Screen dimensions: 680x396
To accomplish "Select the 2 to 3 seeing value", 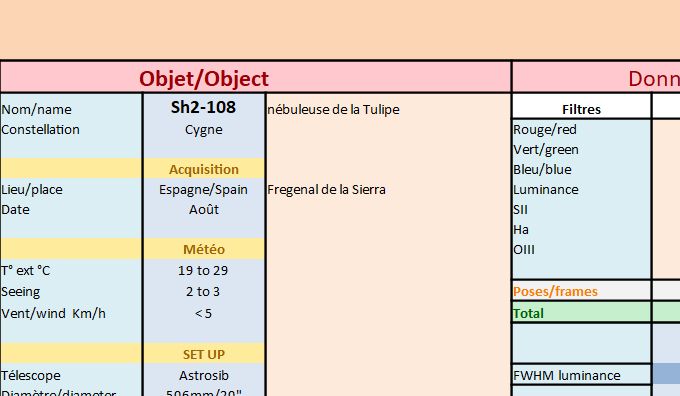I will coord(203,291).
